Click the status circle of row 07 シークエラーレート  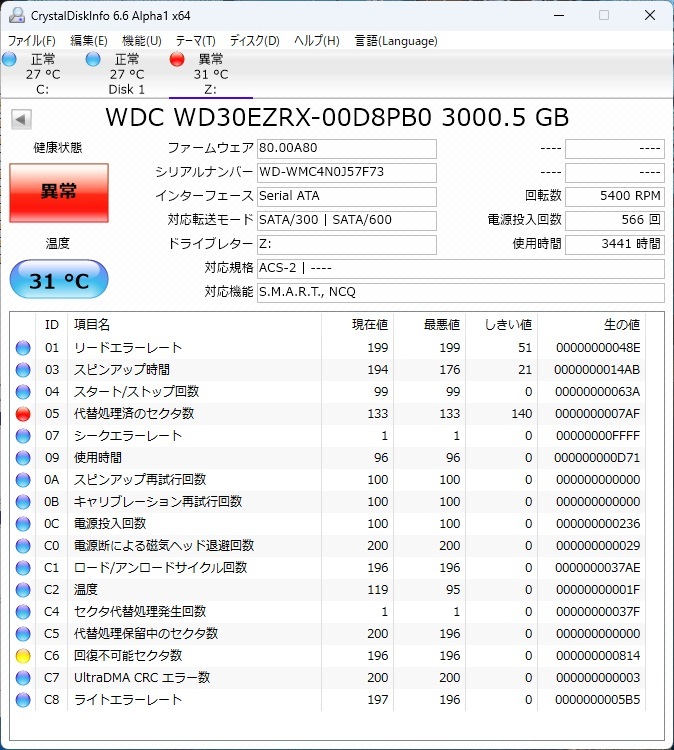click(x=23, y=436)
